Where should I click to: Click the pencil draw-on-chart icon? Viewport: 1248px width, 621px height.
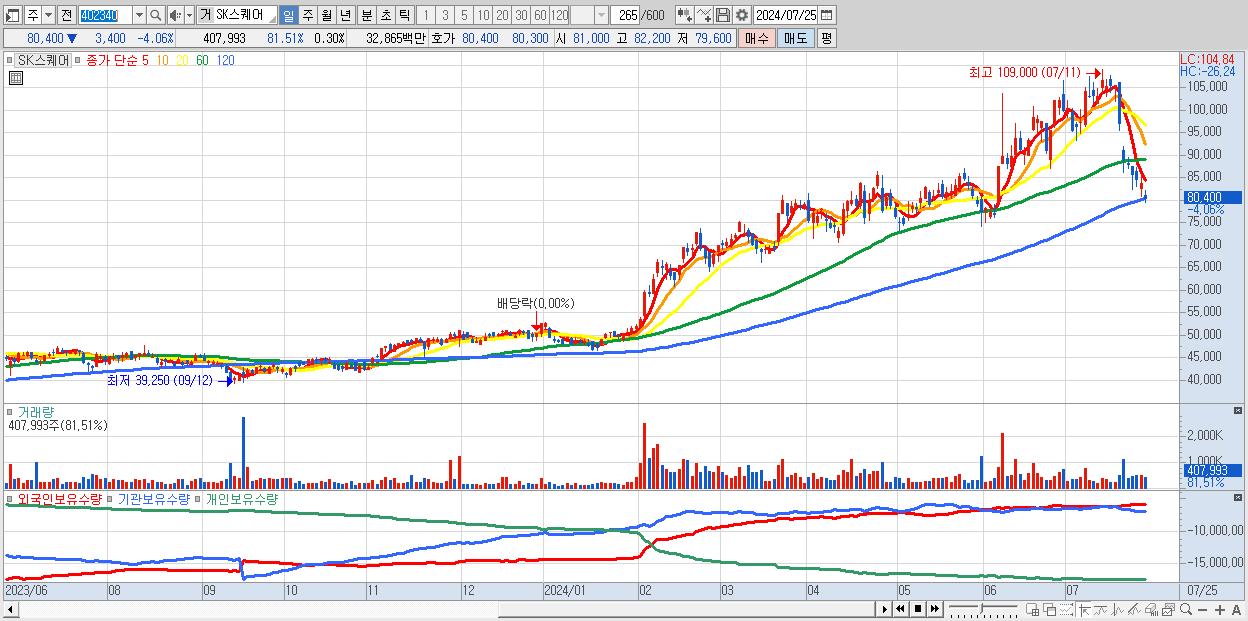tap(1134, 609)
